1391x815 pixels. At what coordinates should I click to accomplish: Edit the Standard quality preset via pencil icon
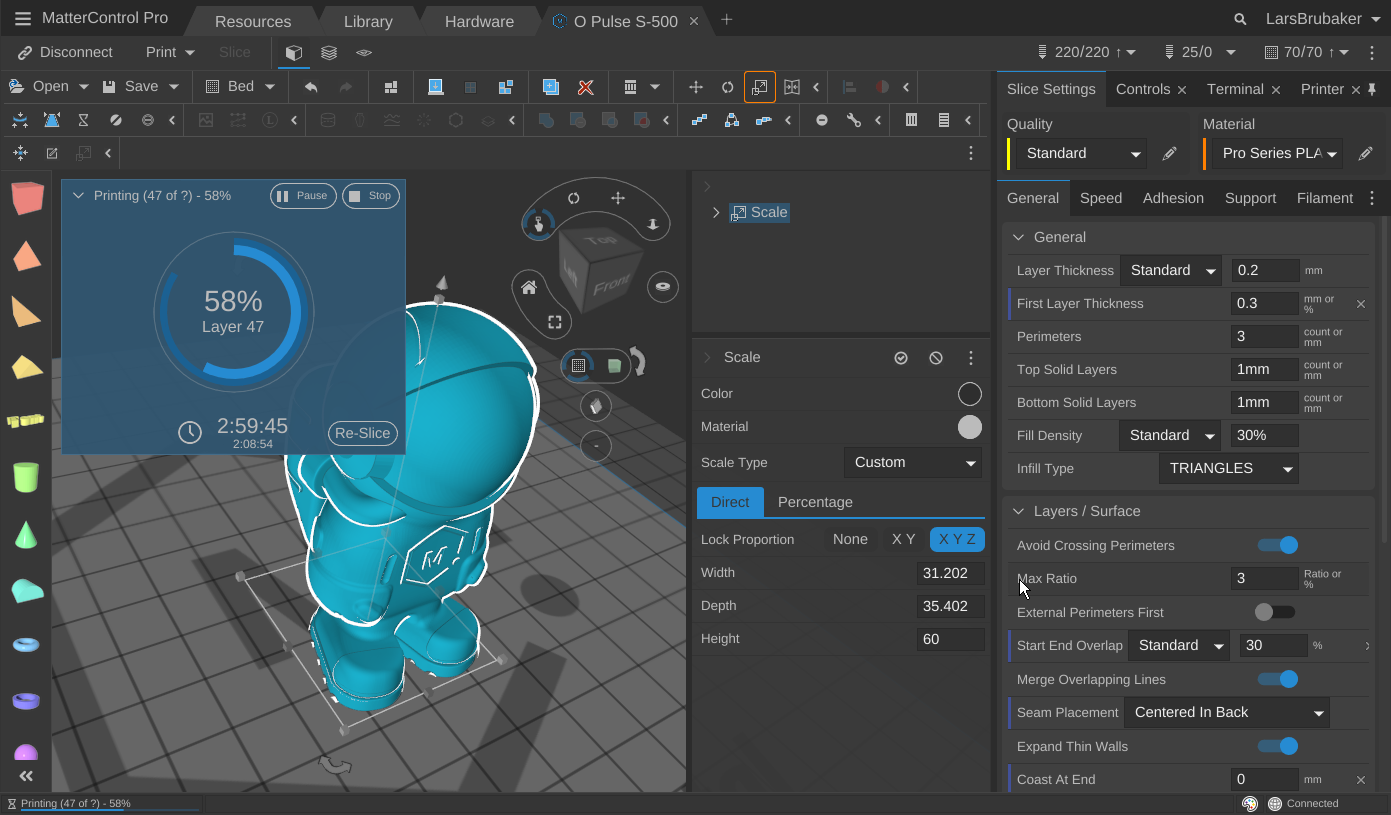pyautogui.click(x=1169, y=153)
